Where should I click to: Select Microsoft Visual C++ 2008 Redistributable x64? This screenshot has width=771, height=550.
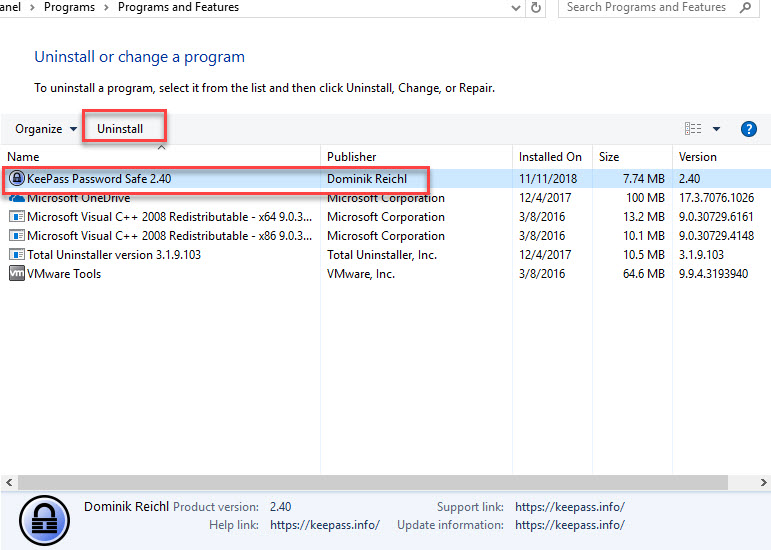click(x=386, y=217)
